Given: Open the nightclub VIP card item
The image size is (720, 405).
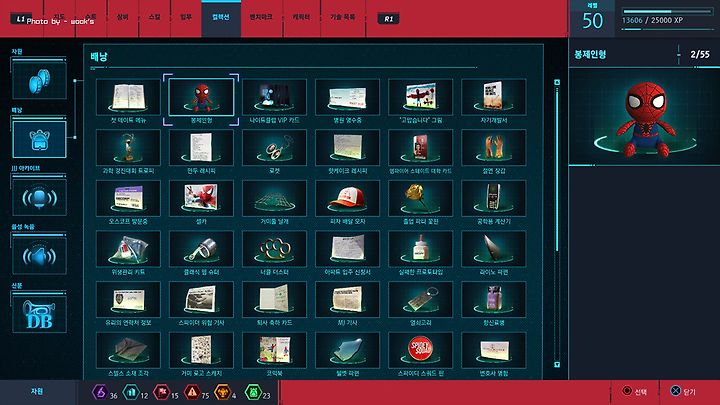Looking at the screenshot, I should 274,97.
